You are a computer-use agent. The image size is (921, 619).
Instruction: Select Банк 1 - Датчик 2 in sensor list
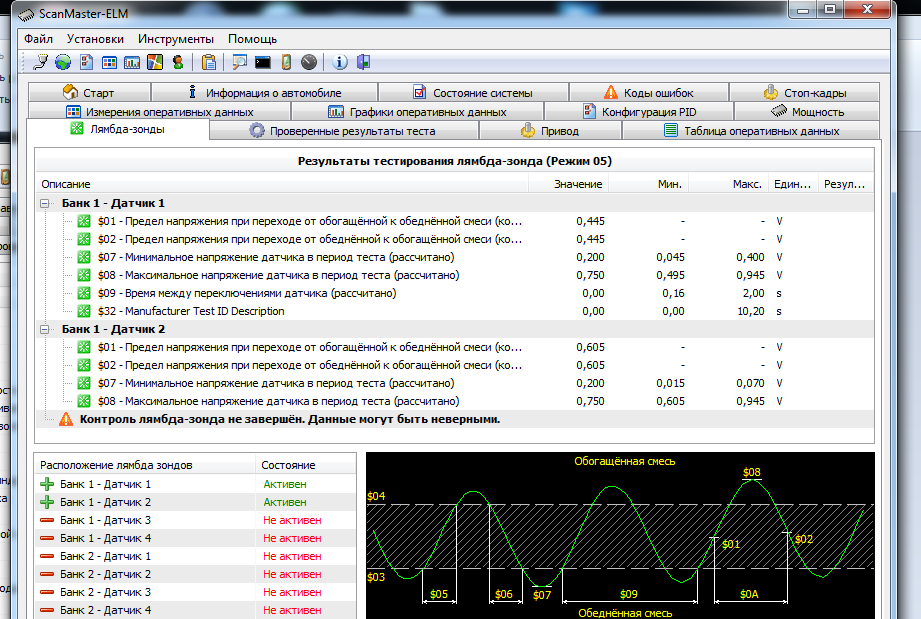(x=105, y=502)
